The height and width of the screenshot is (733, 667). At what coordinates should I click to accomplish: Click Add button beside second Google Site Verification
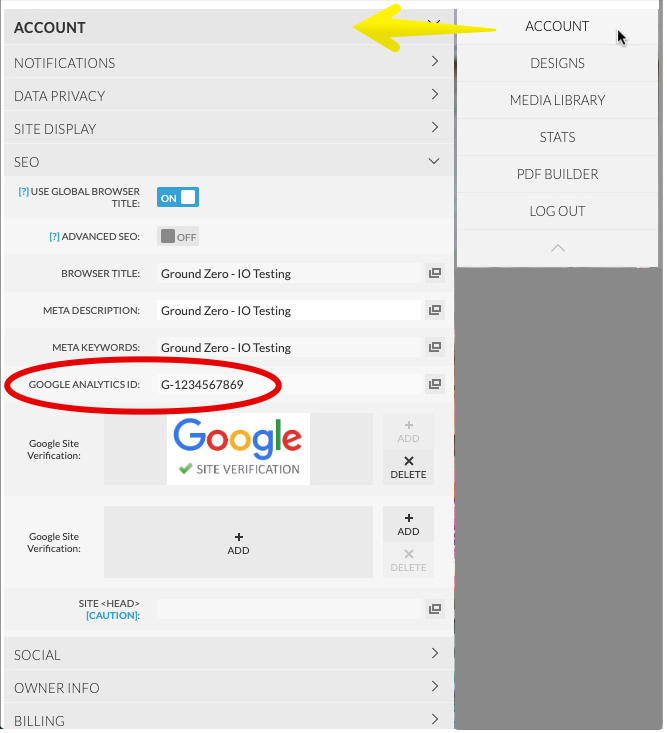point(410,526)
